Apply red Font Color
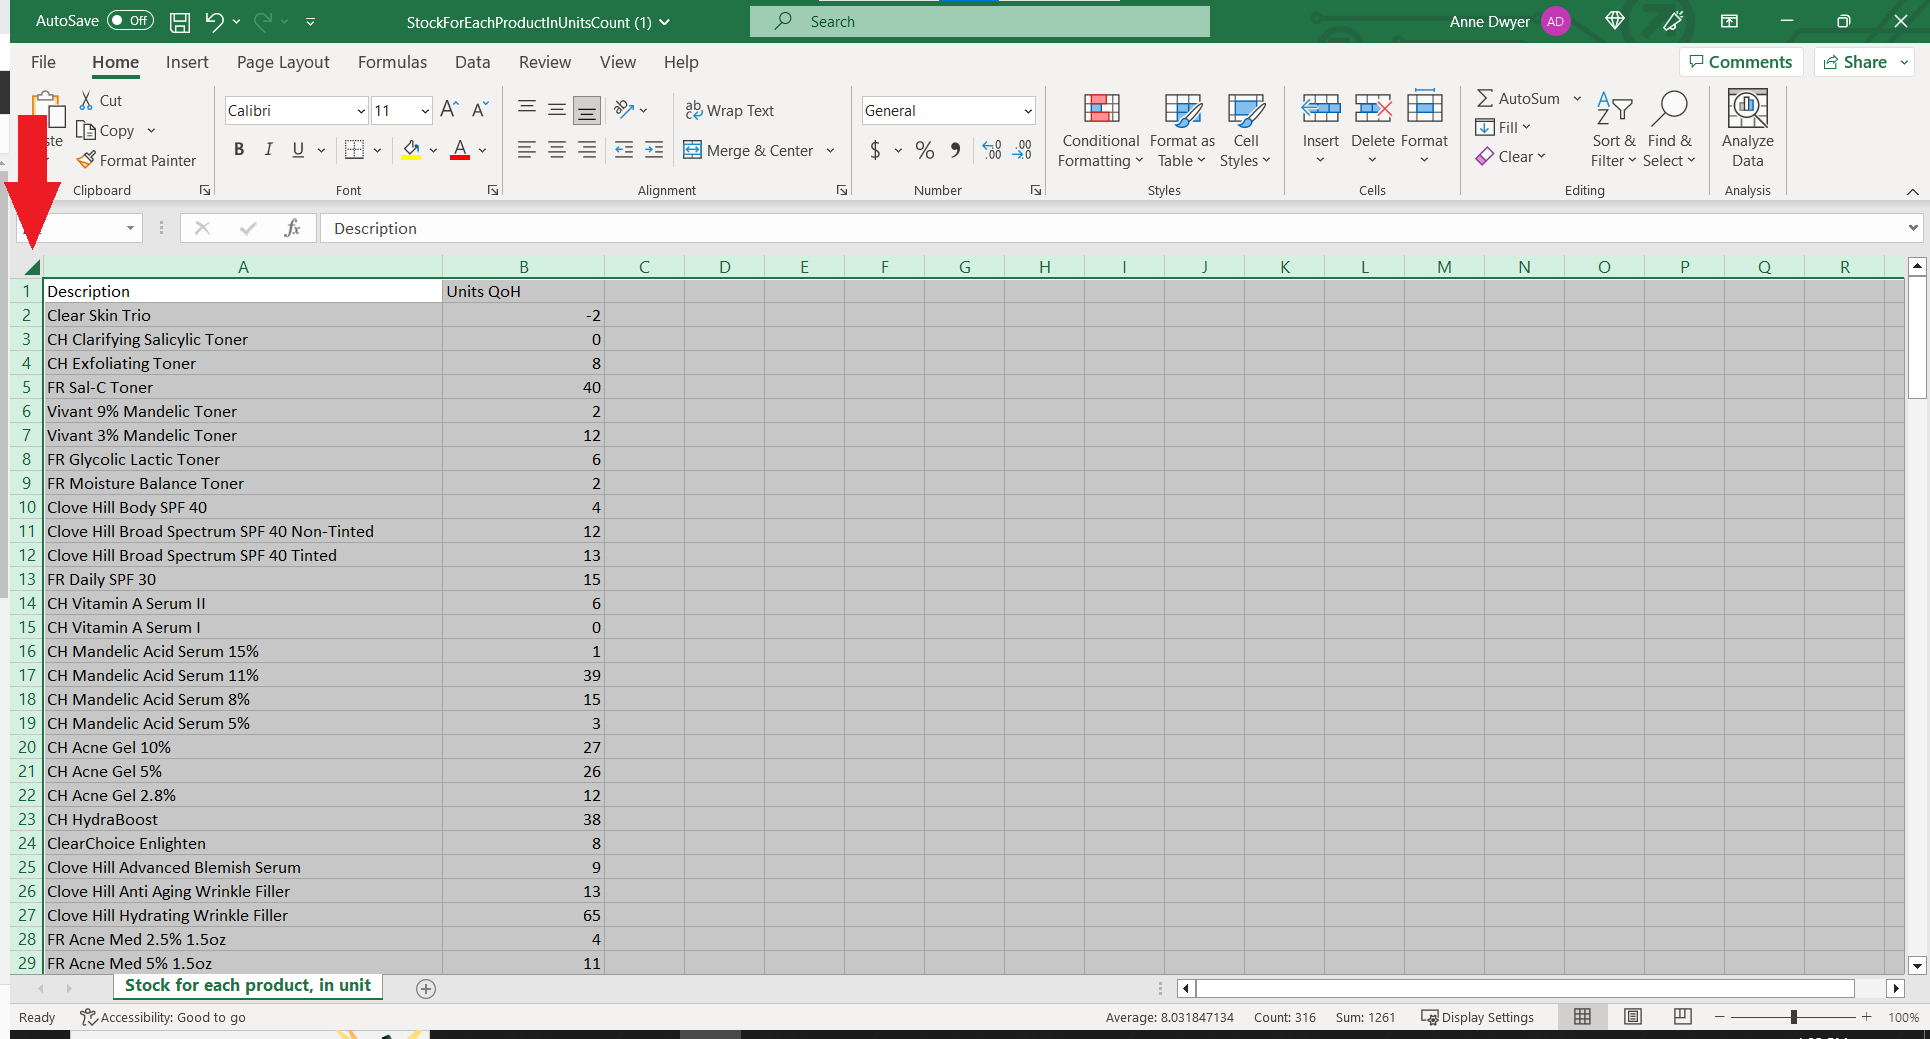 tap(460, 150)
